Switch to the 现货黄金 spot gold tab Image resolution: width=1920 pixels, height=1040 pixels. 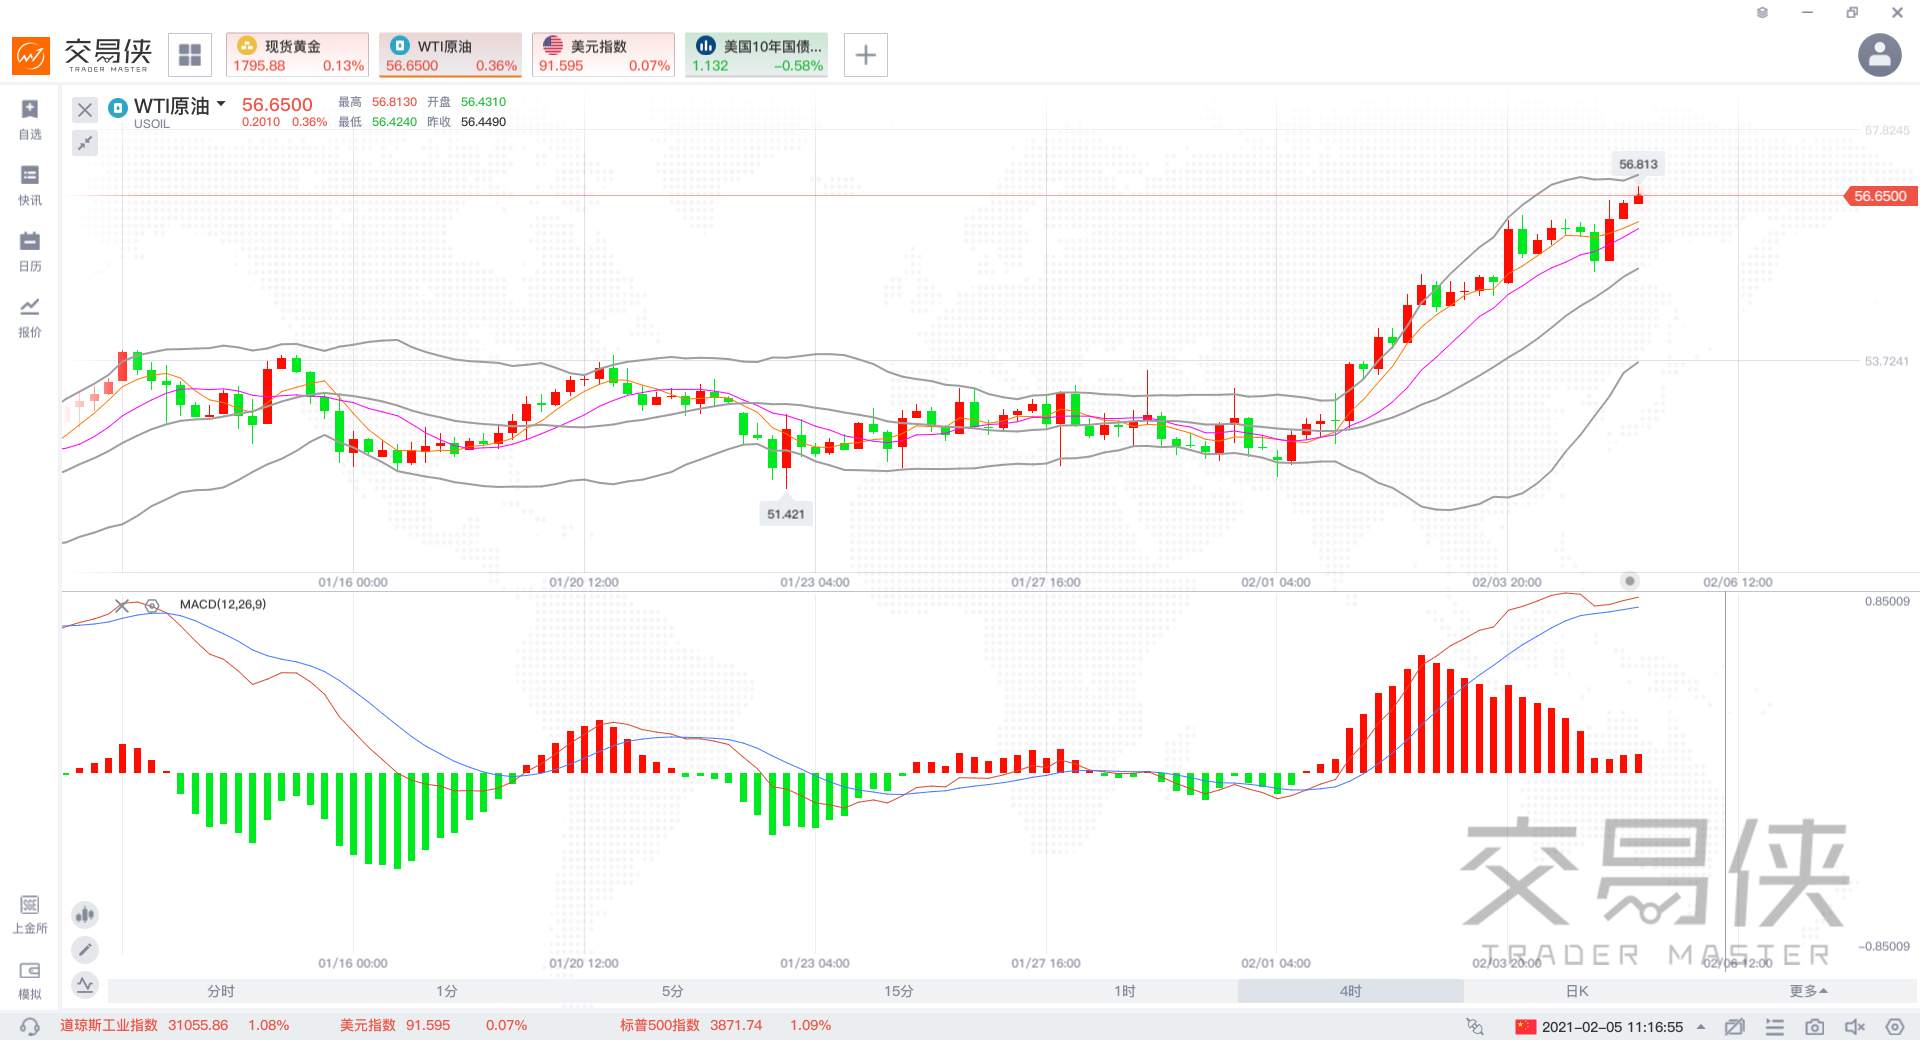(298, 55)
